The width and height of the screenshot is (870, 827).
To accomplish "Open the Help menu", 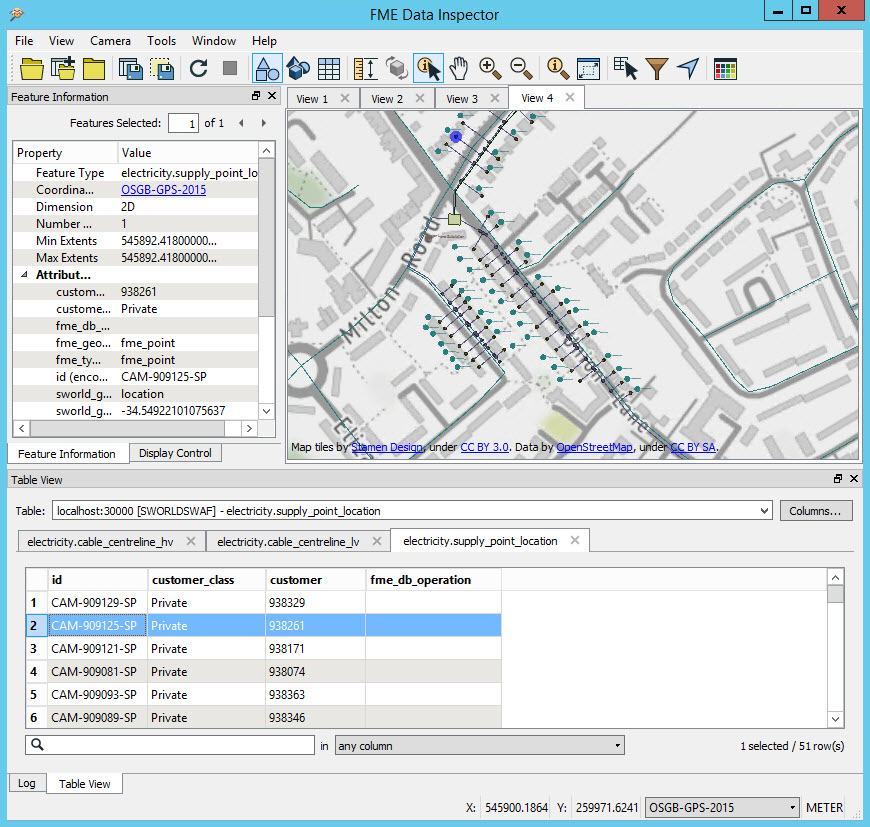I will (264, 40).
